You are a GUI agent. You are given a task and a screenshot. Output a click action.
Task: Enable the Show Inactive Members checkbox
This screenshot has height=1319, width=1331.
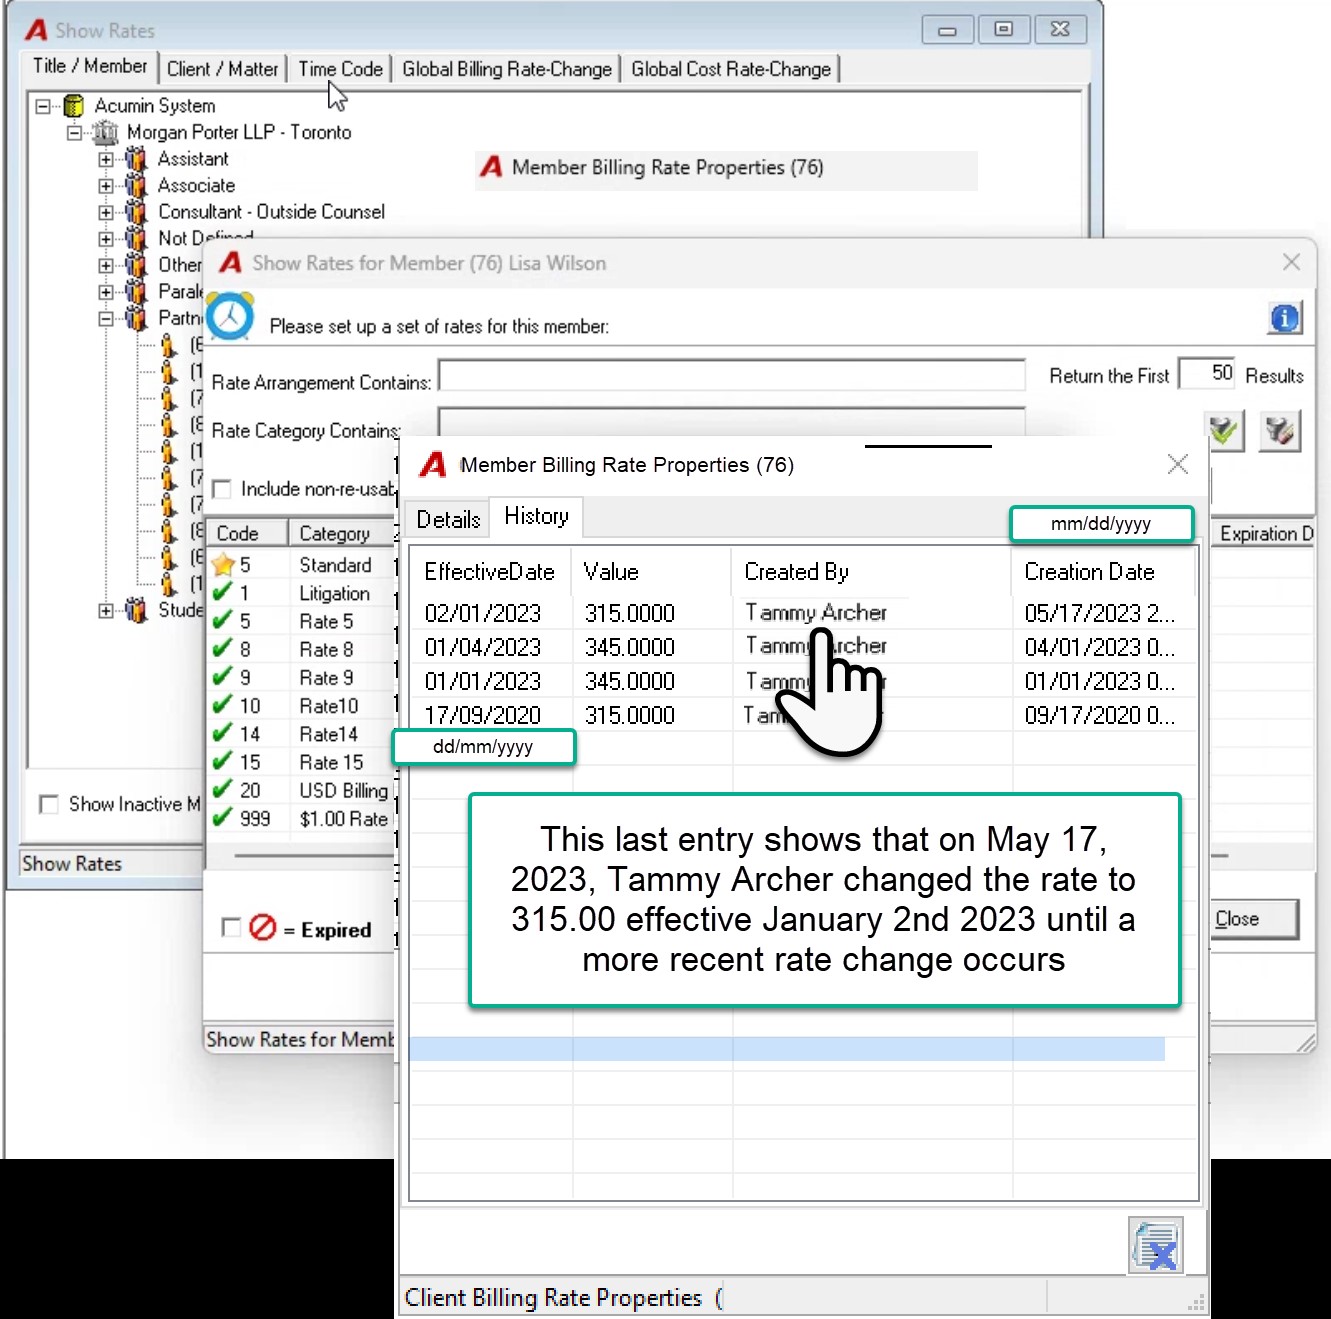[48, 804]
